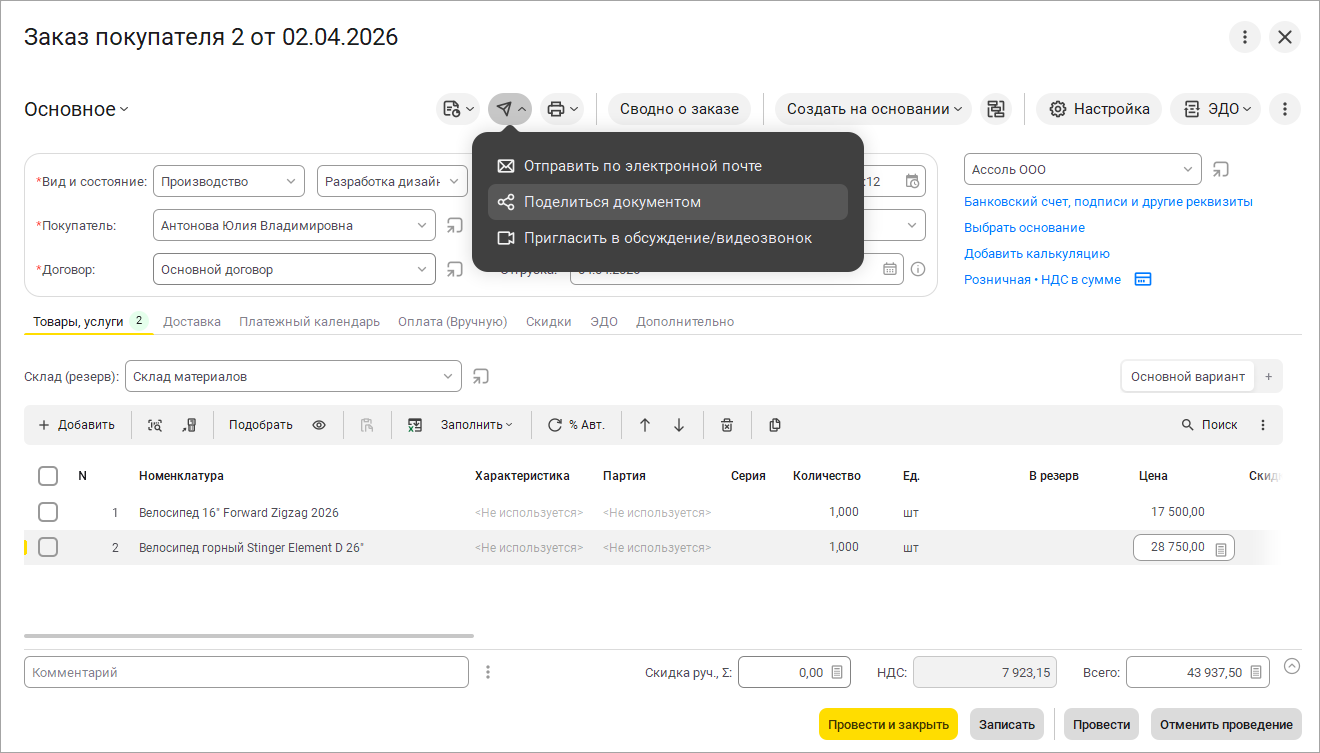The image size is (1320, 753).
Task: Open the Ассоль ООО organization dropdown
Action: [1187, 170]
